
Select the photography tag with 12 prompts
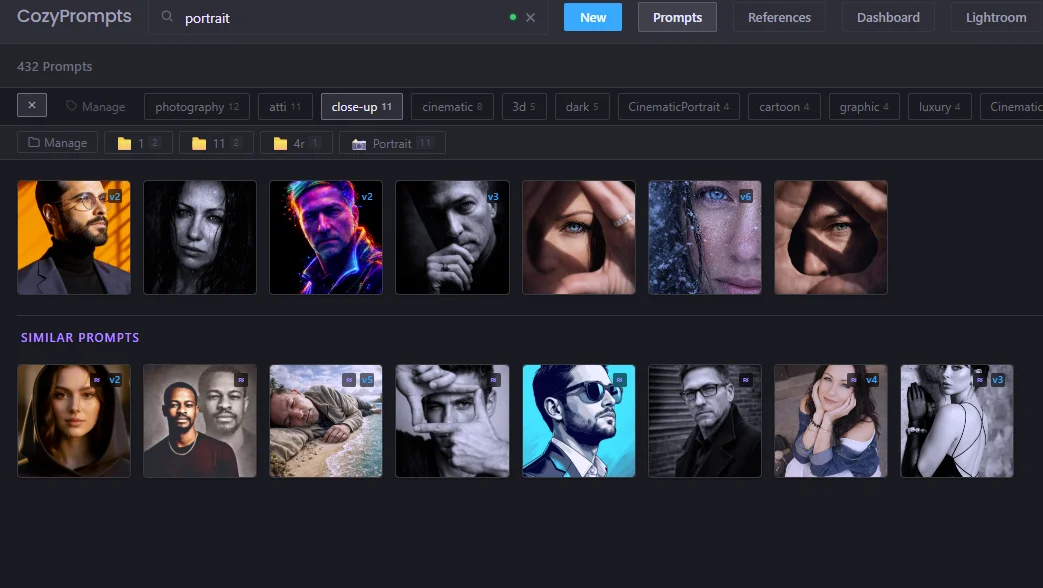click(x=196, y=106)
